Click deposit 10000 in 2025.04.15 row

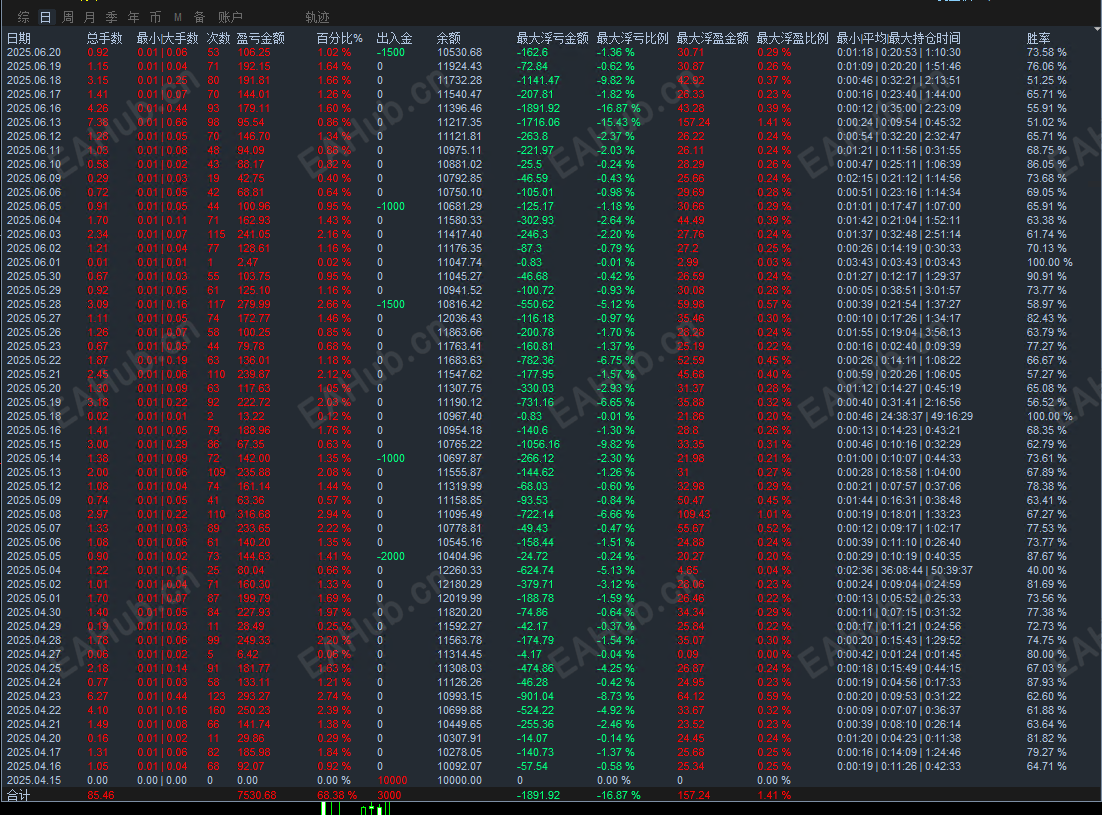[392, 781]
